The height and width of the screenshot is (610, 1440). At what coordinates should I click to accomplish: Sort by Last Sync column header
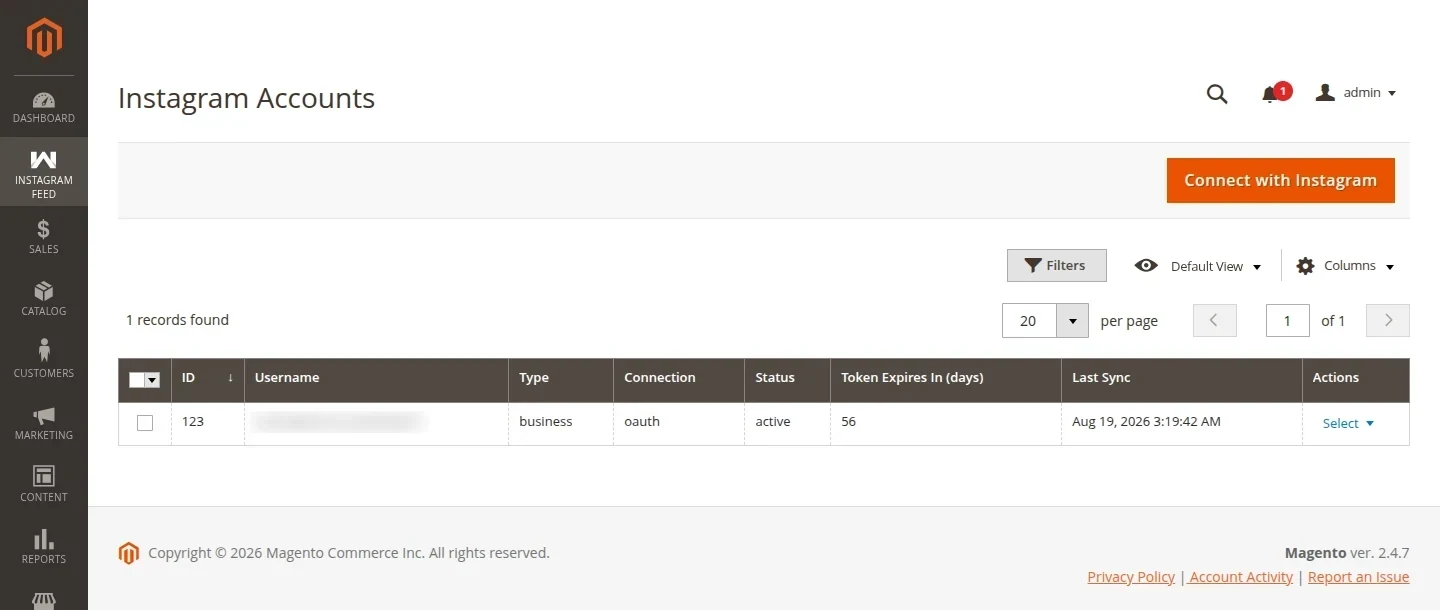tap(1182, 378)
